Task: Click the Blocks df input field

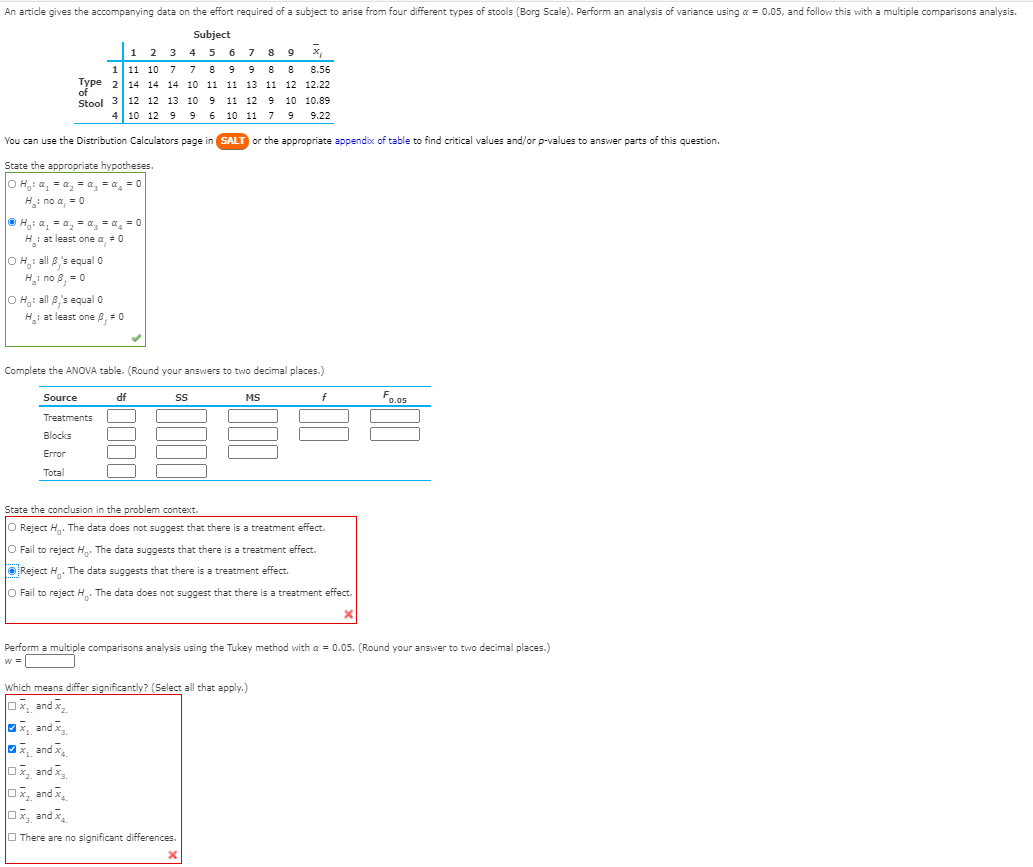Action: (x=122, y=434)
